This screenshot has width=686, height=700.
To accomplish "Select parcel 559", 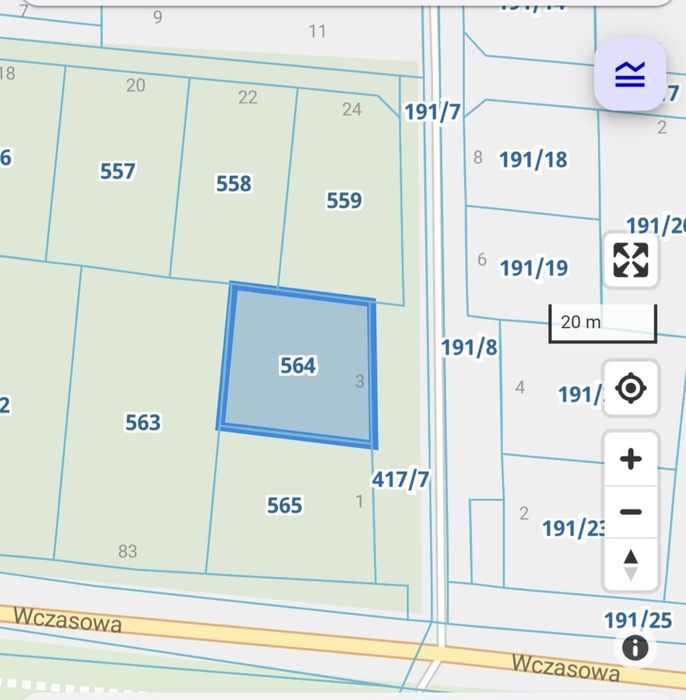I will [x=344, y=200].
